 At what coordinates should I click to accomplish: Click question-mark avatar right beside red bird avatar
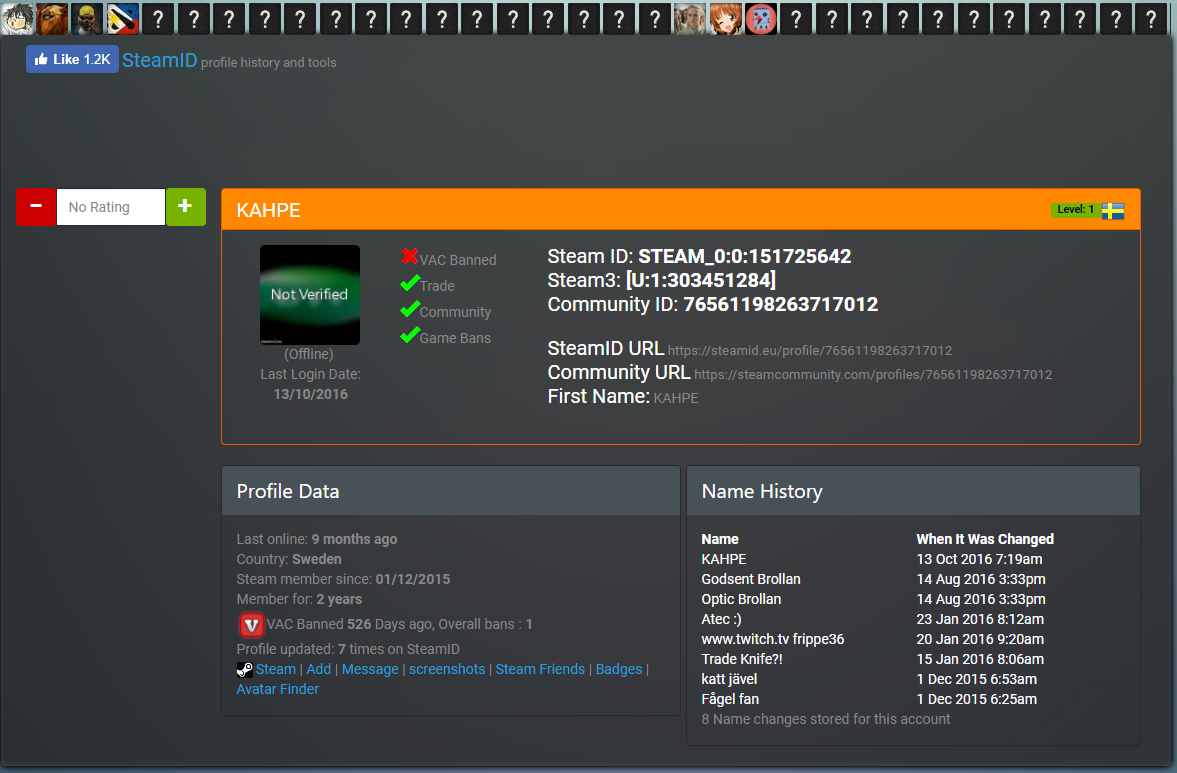pyautogui.click(x=796, y=18)
